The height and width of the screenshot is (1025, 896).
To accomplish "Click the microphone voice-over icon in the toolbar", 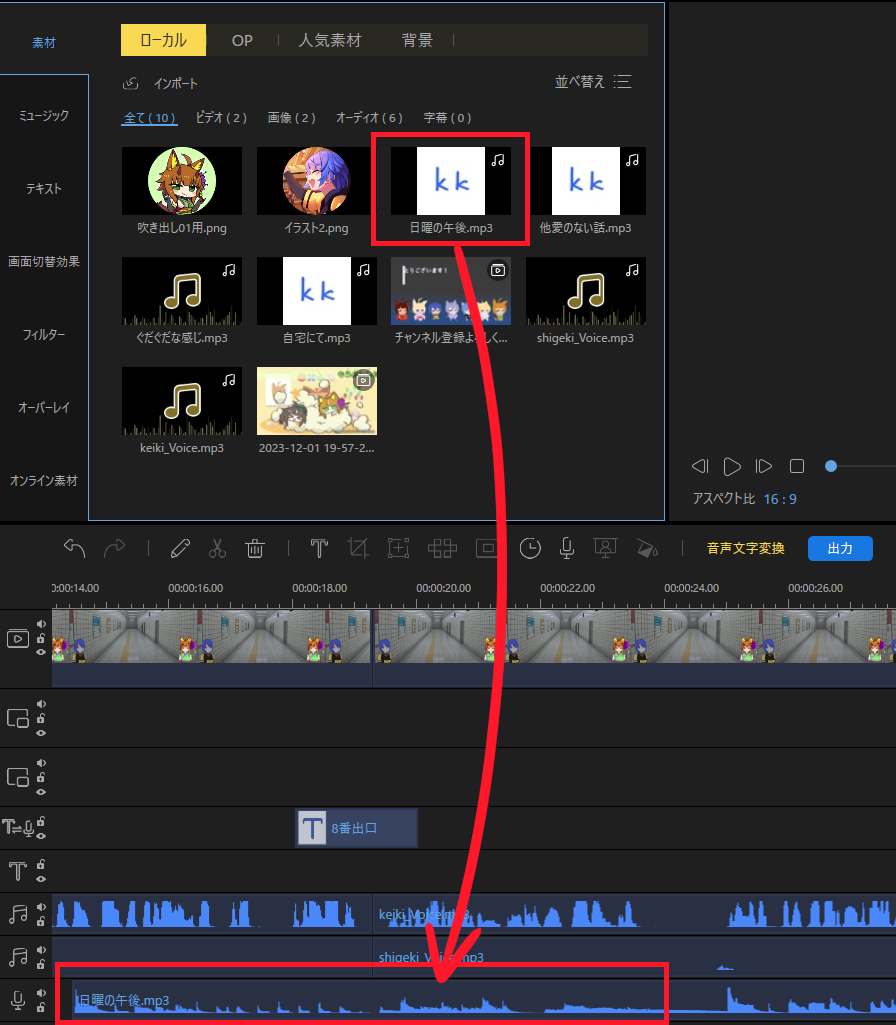I will (566, 548).
